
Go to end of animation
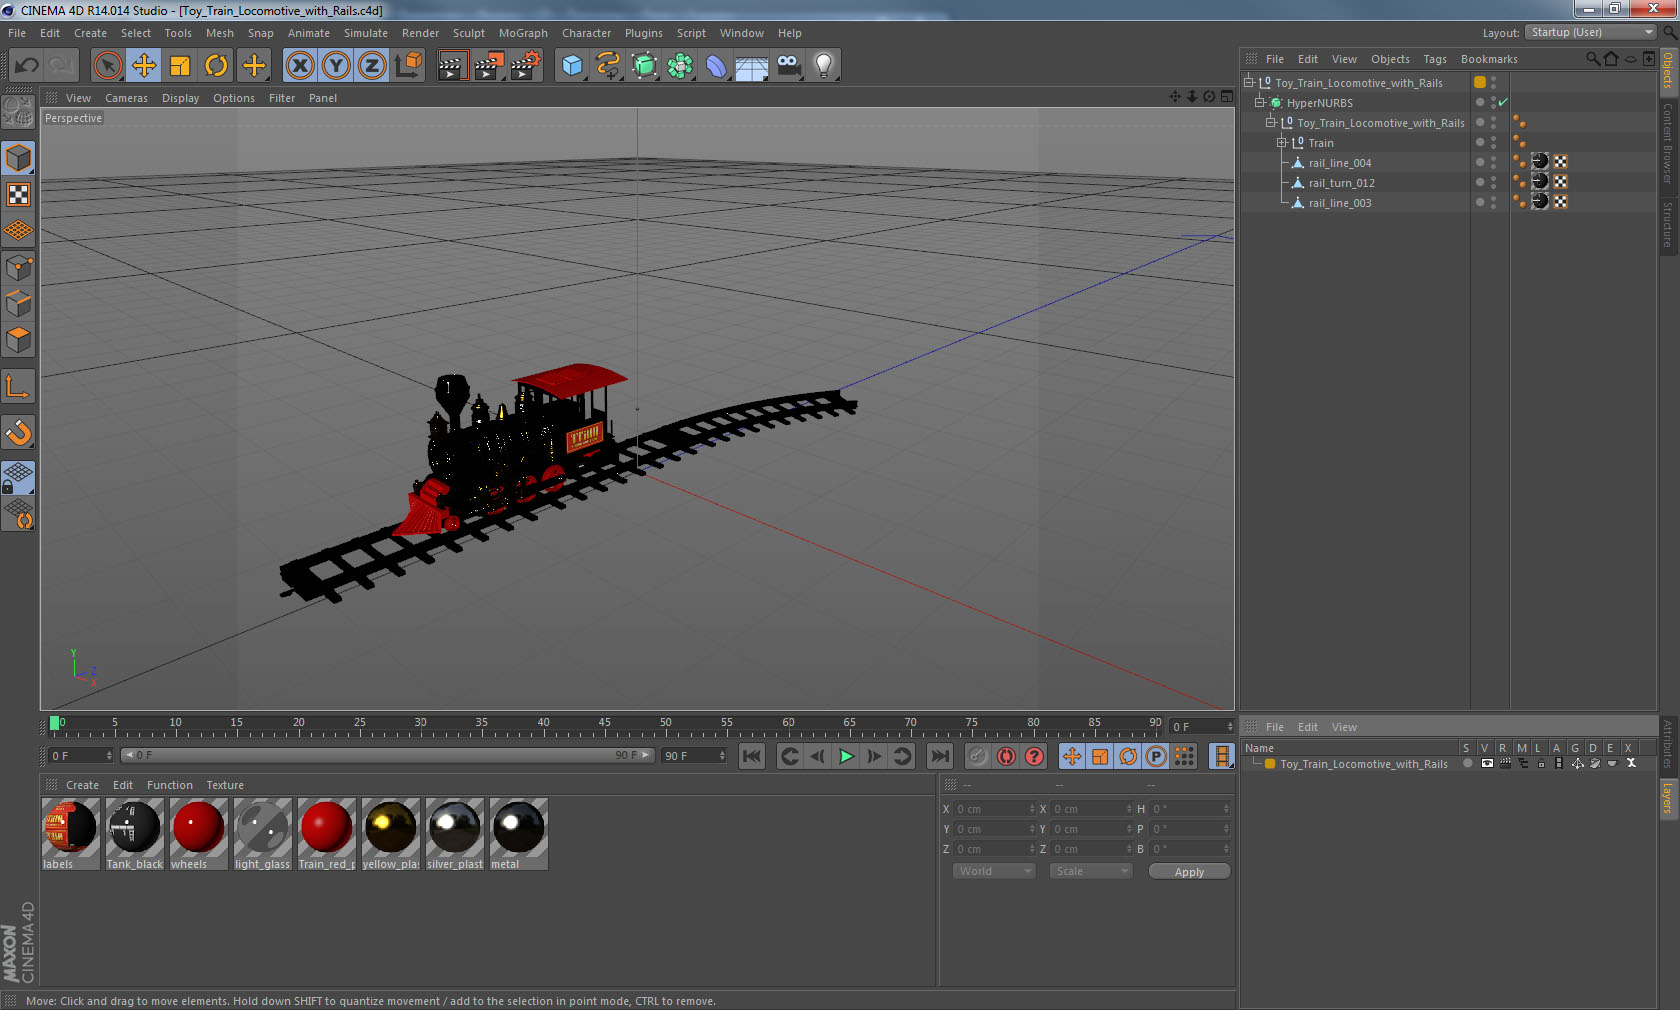(940, 756)
